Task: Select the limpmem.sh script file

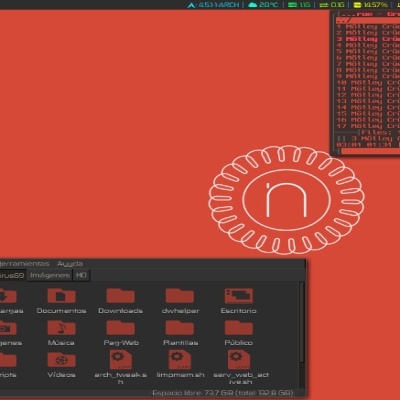Action: click(x=180, y=364)
